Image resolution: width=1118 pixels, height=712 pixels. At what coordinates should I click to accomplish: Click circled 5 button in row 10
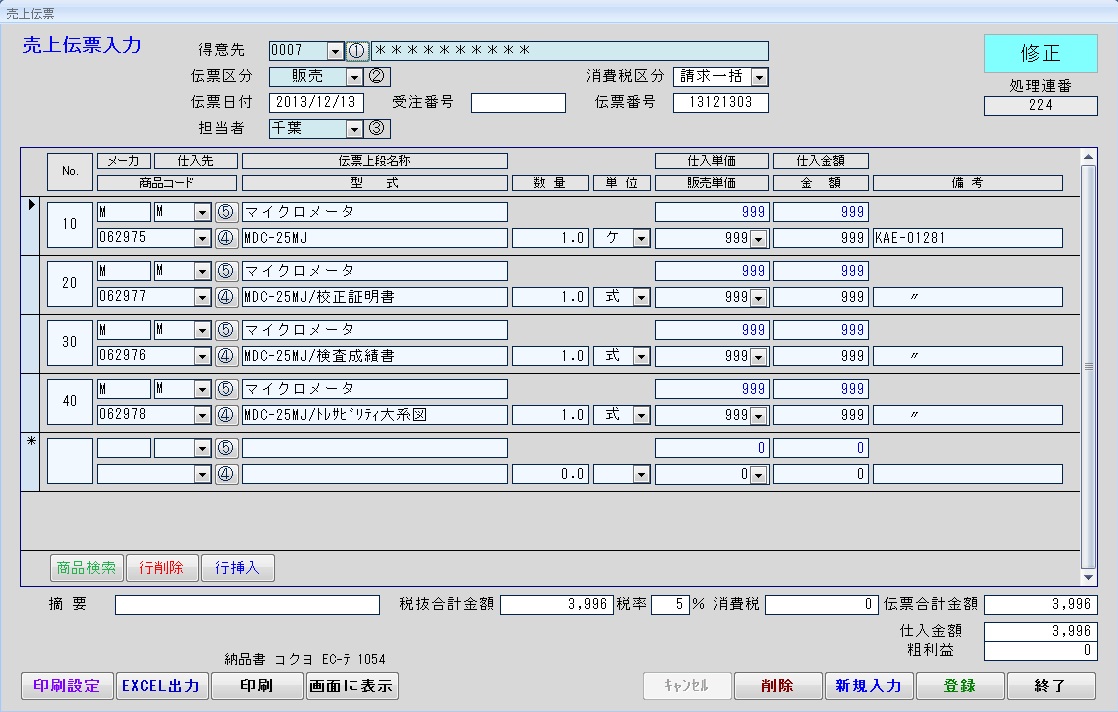click(x=226, y=212)
